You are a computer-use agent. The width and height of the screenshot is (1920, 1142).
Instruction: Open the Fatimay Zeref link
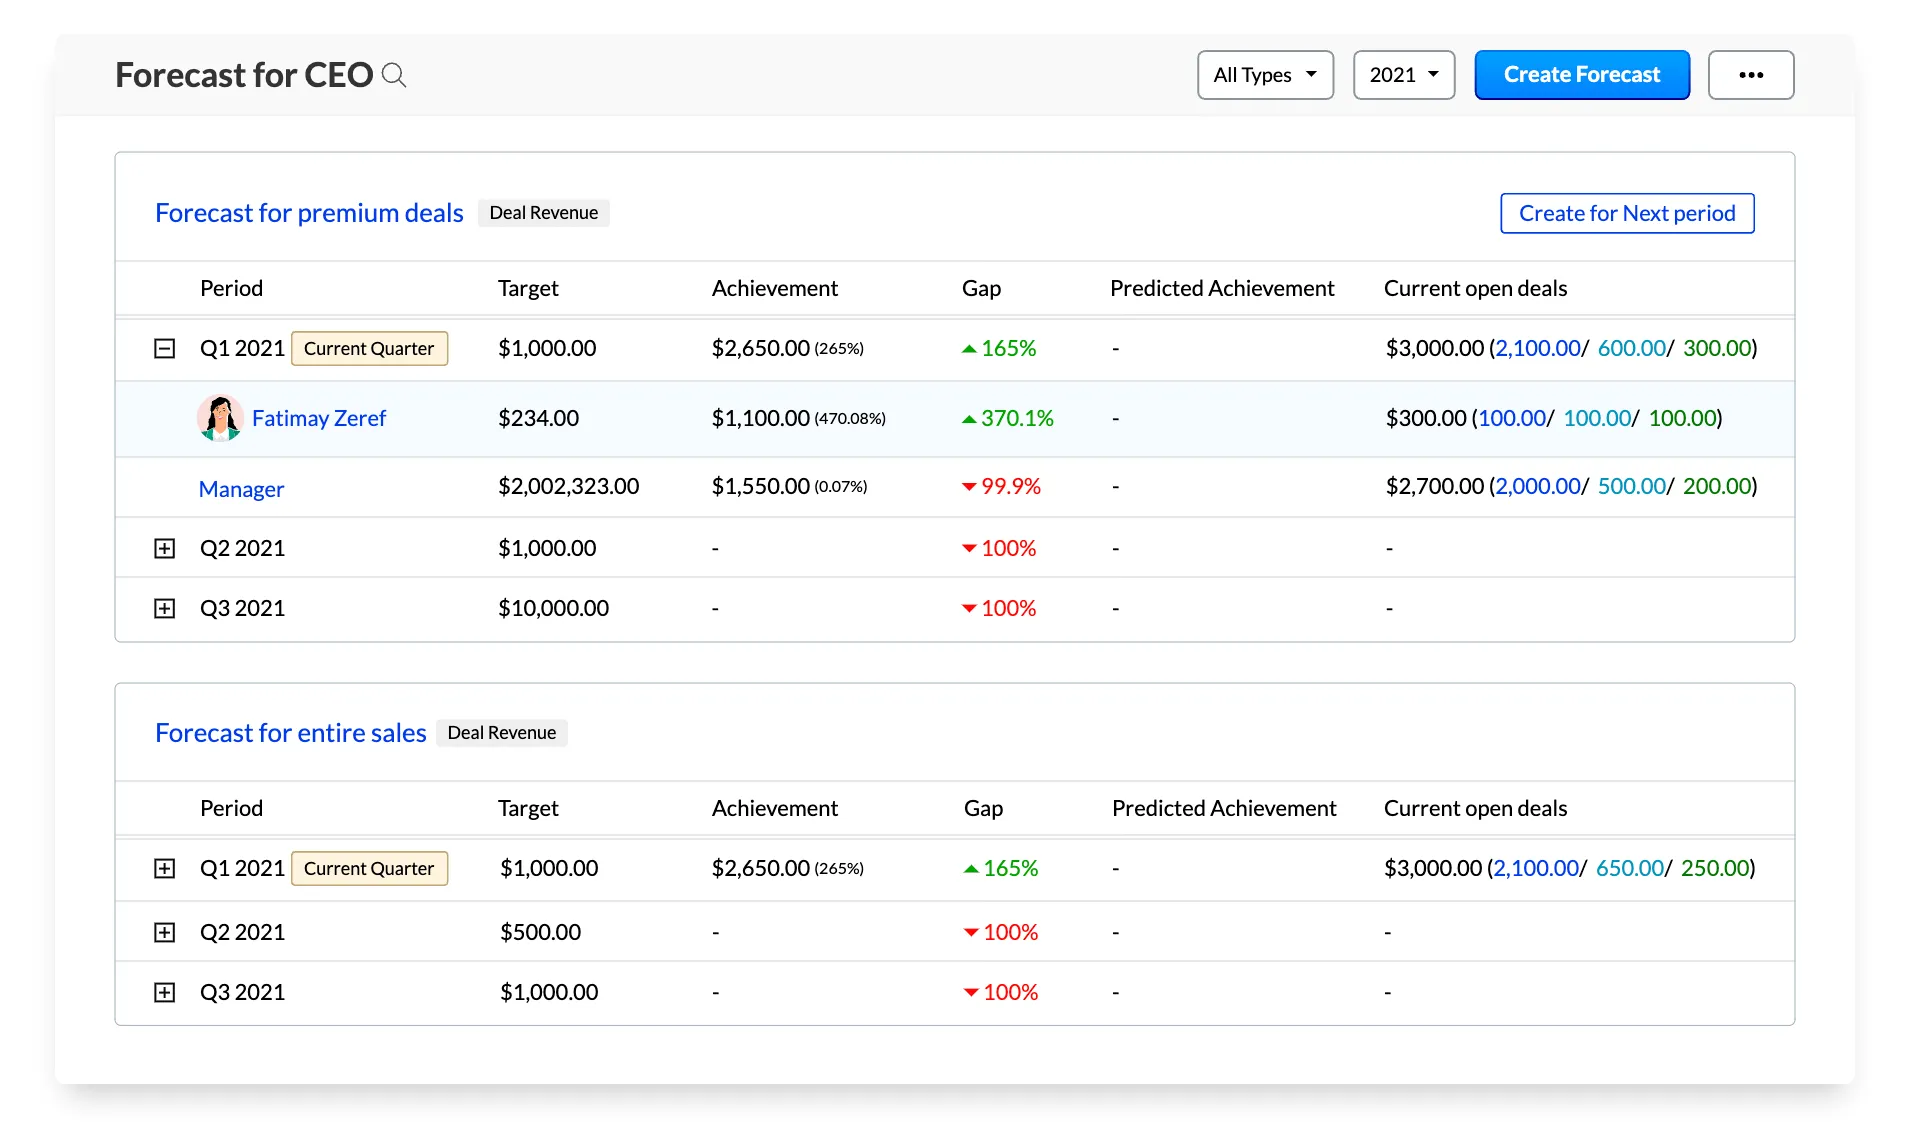pos(319,418)
